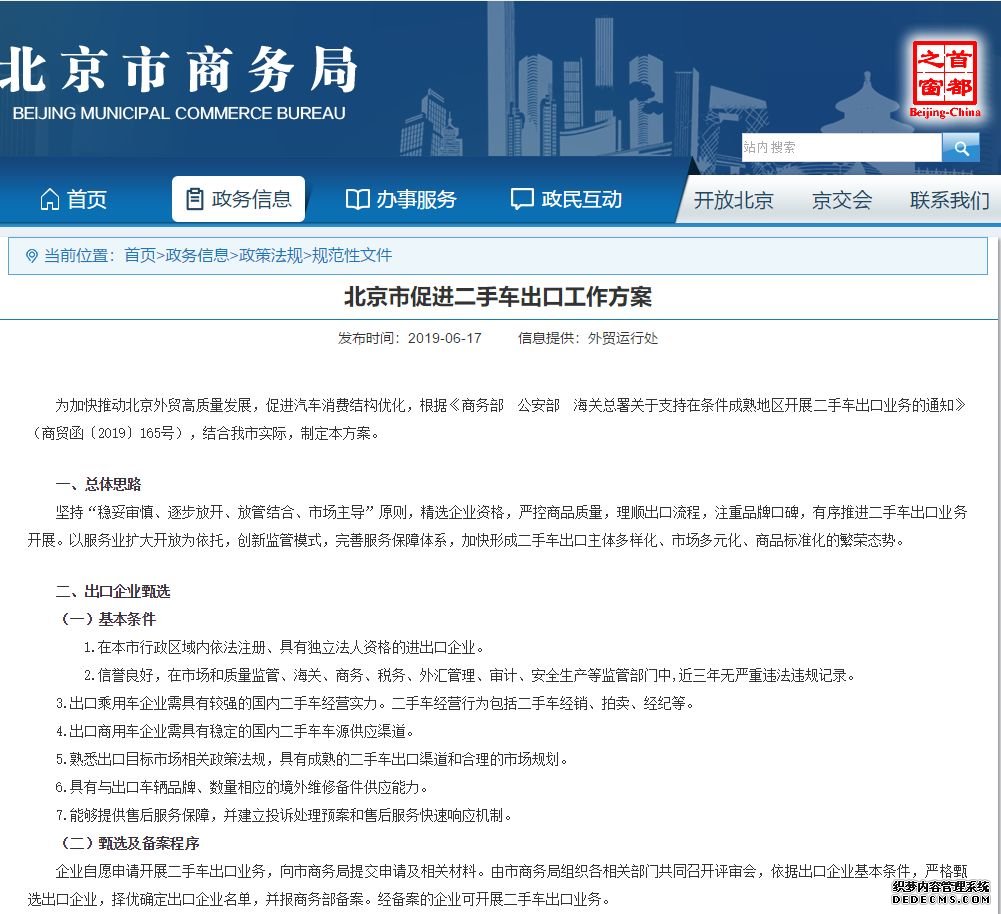Follow the 首页 breadcrumb link
This screenshot has height=914, width=1001.
140,255
